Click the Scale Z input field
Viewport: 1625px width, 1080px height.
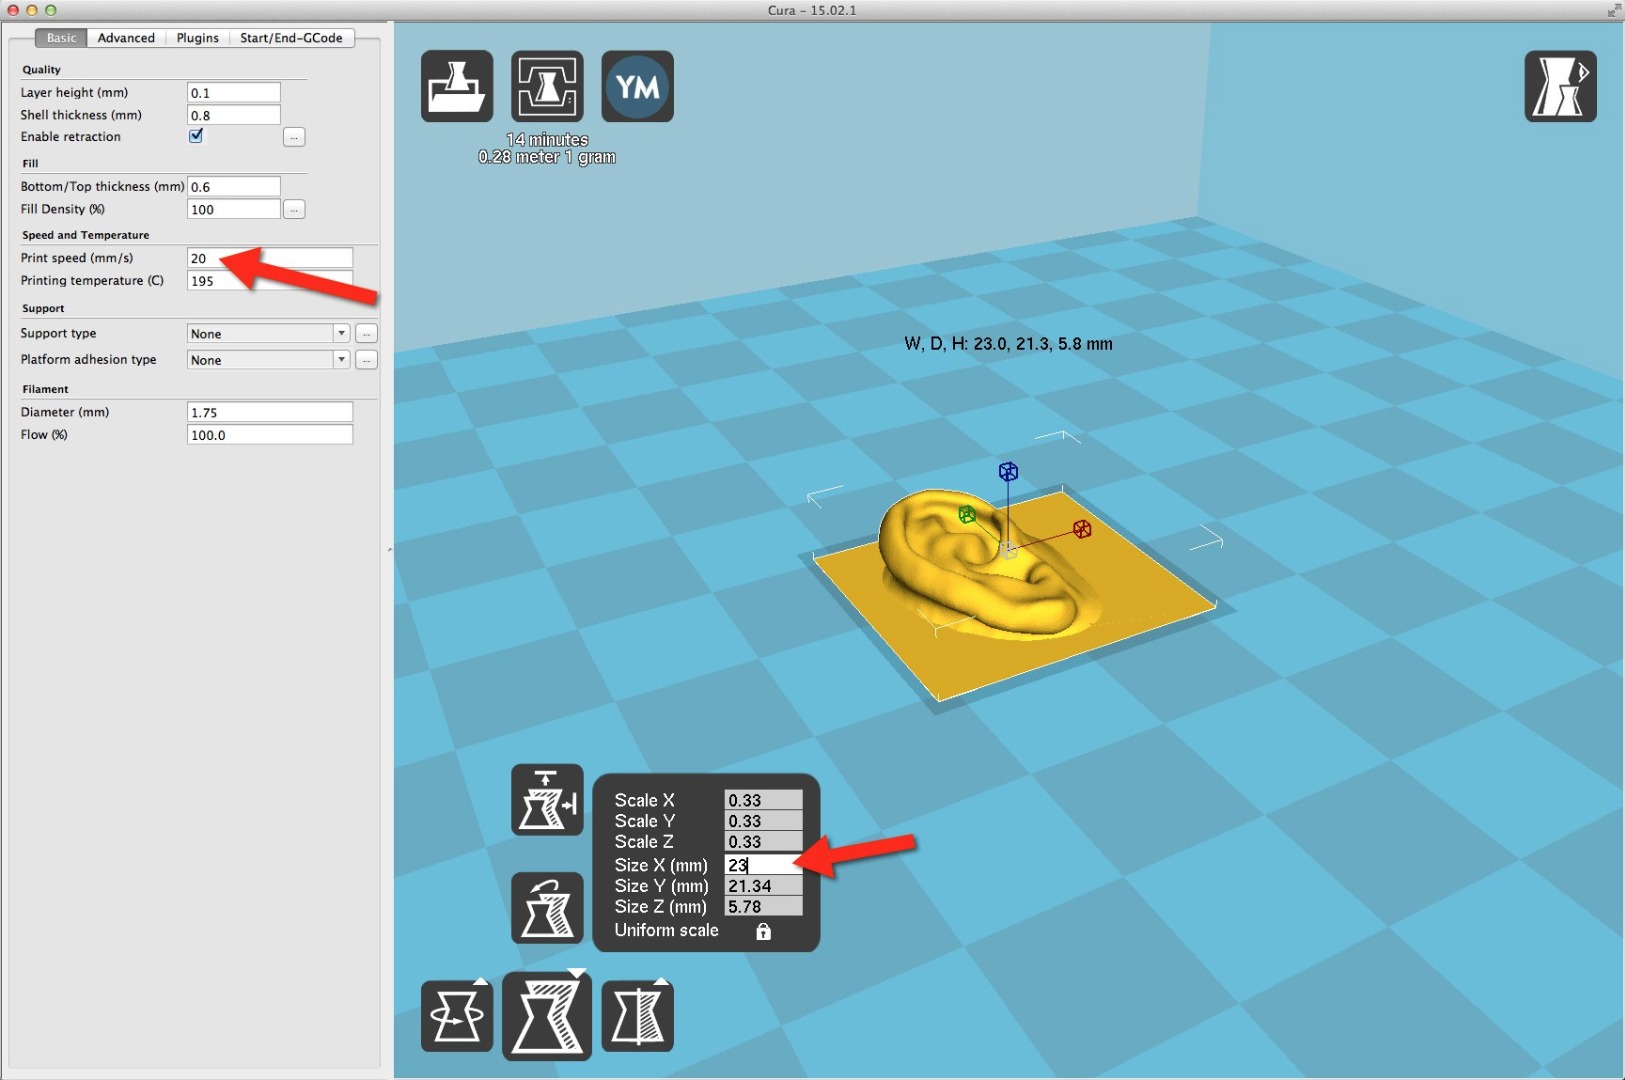(x=763, y=842)
